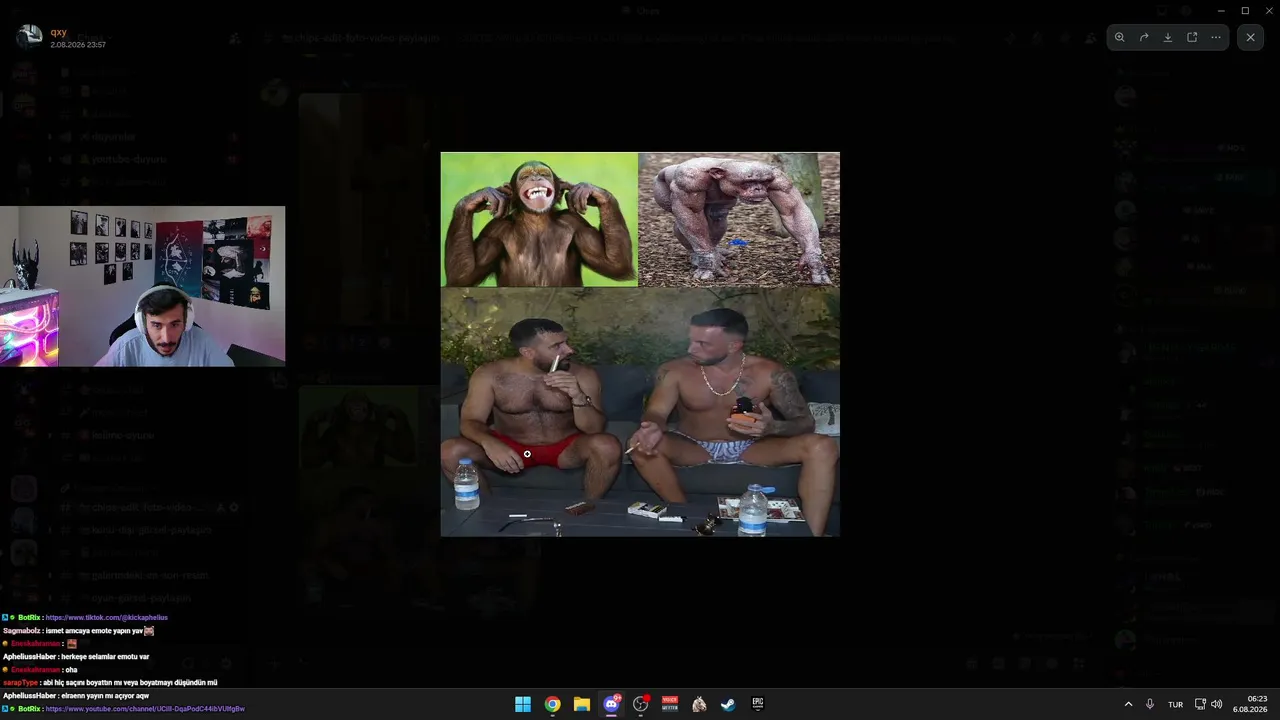Open the Windows Start menu
Screen dimensions: 1280x720
click(x=523, y=704)
